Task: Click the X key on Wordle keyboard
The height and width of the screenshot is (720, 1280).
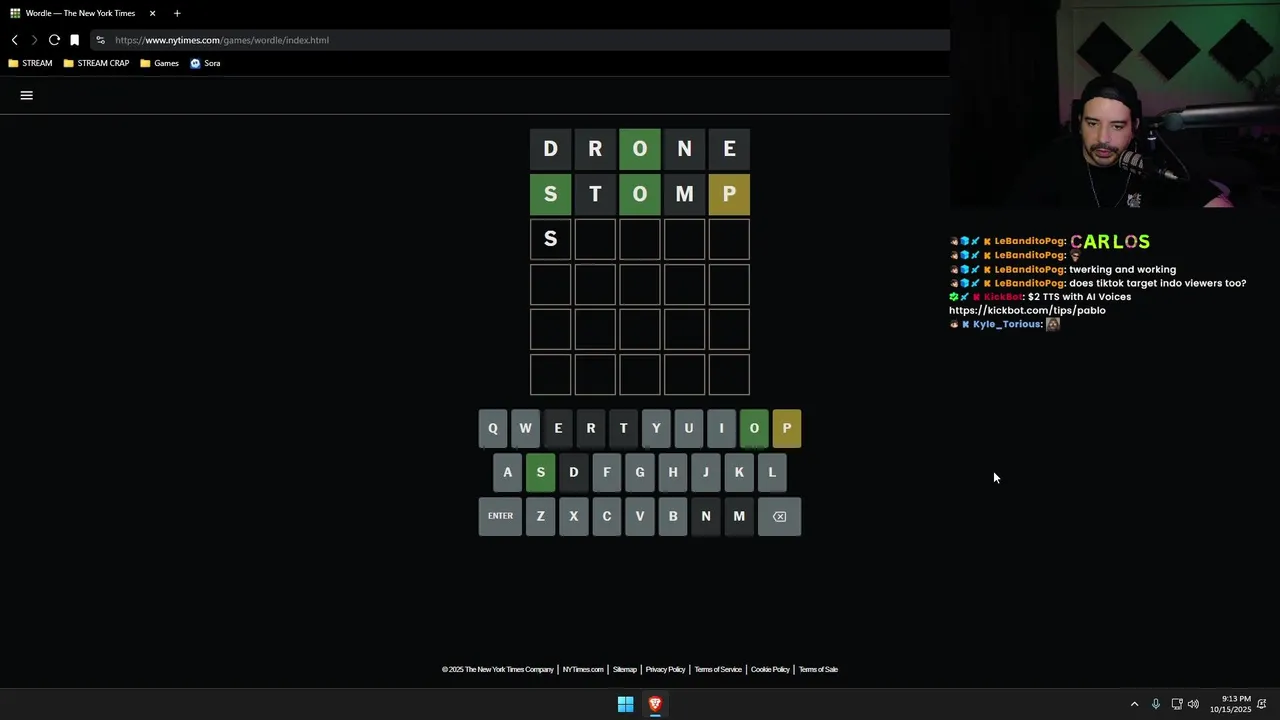Action: [573, 516]
